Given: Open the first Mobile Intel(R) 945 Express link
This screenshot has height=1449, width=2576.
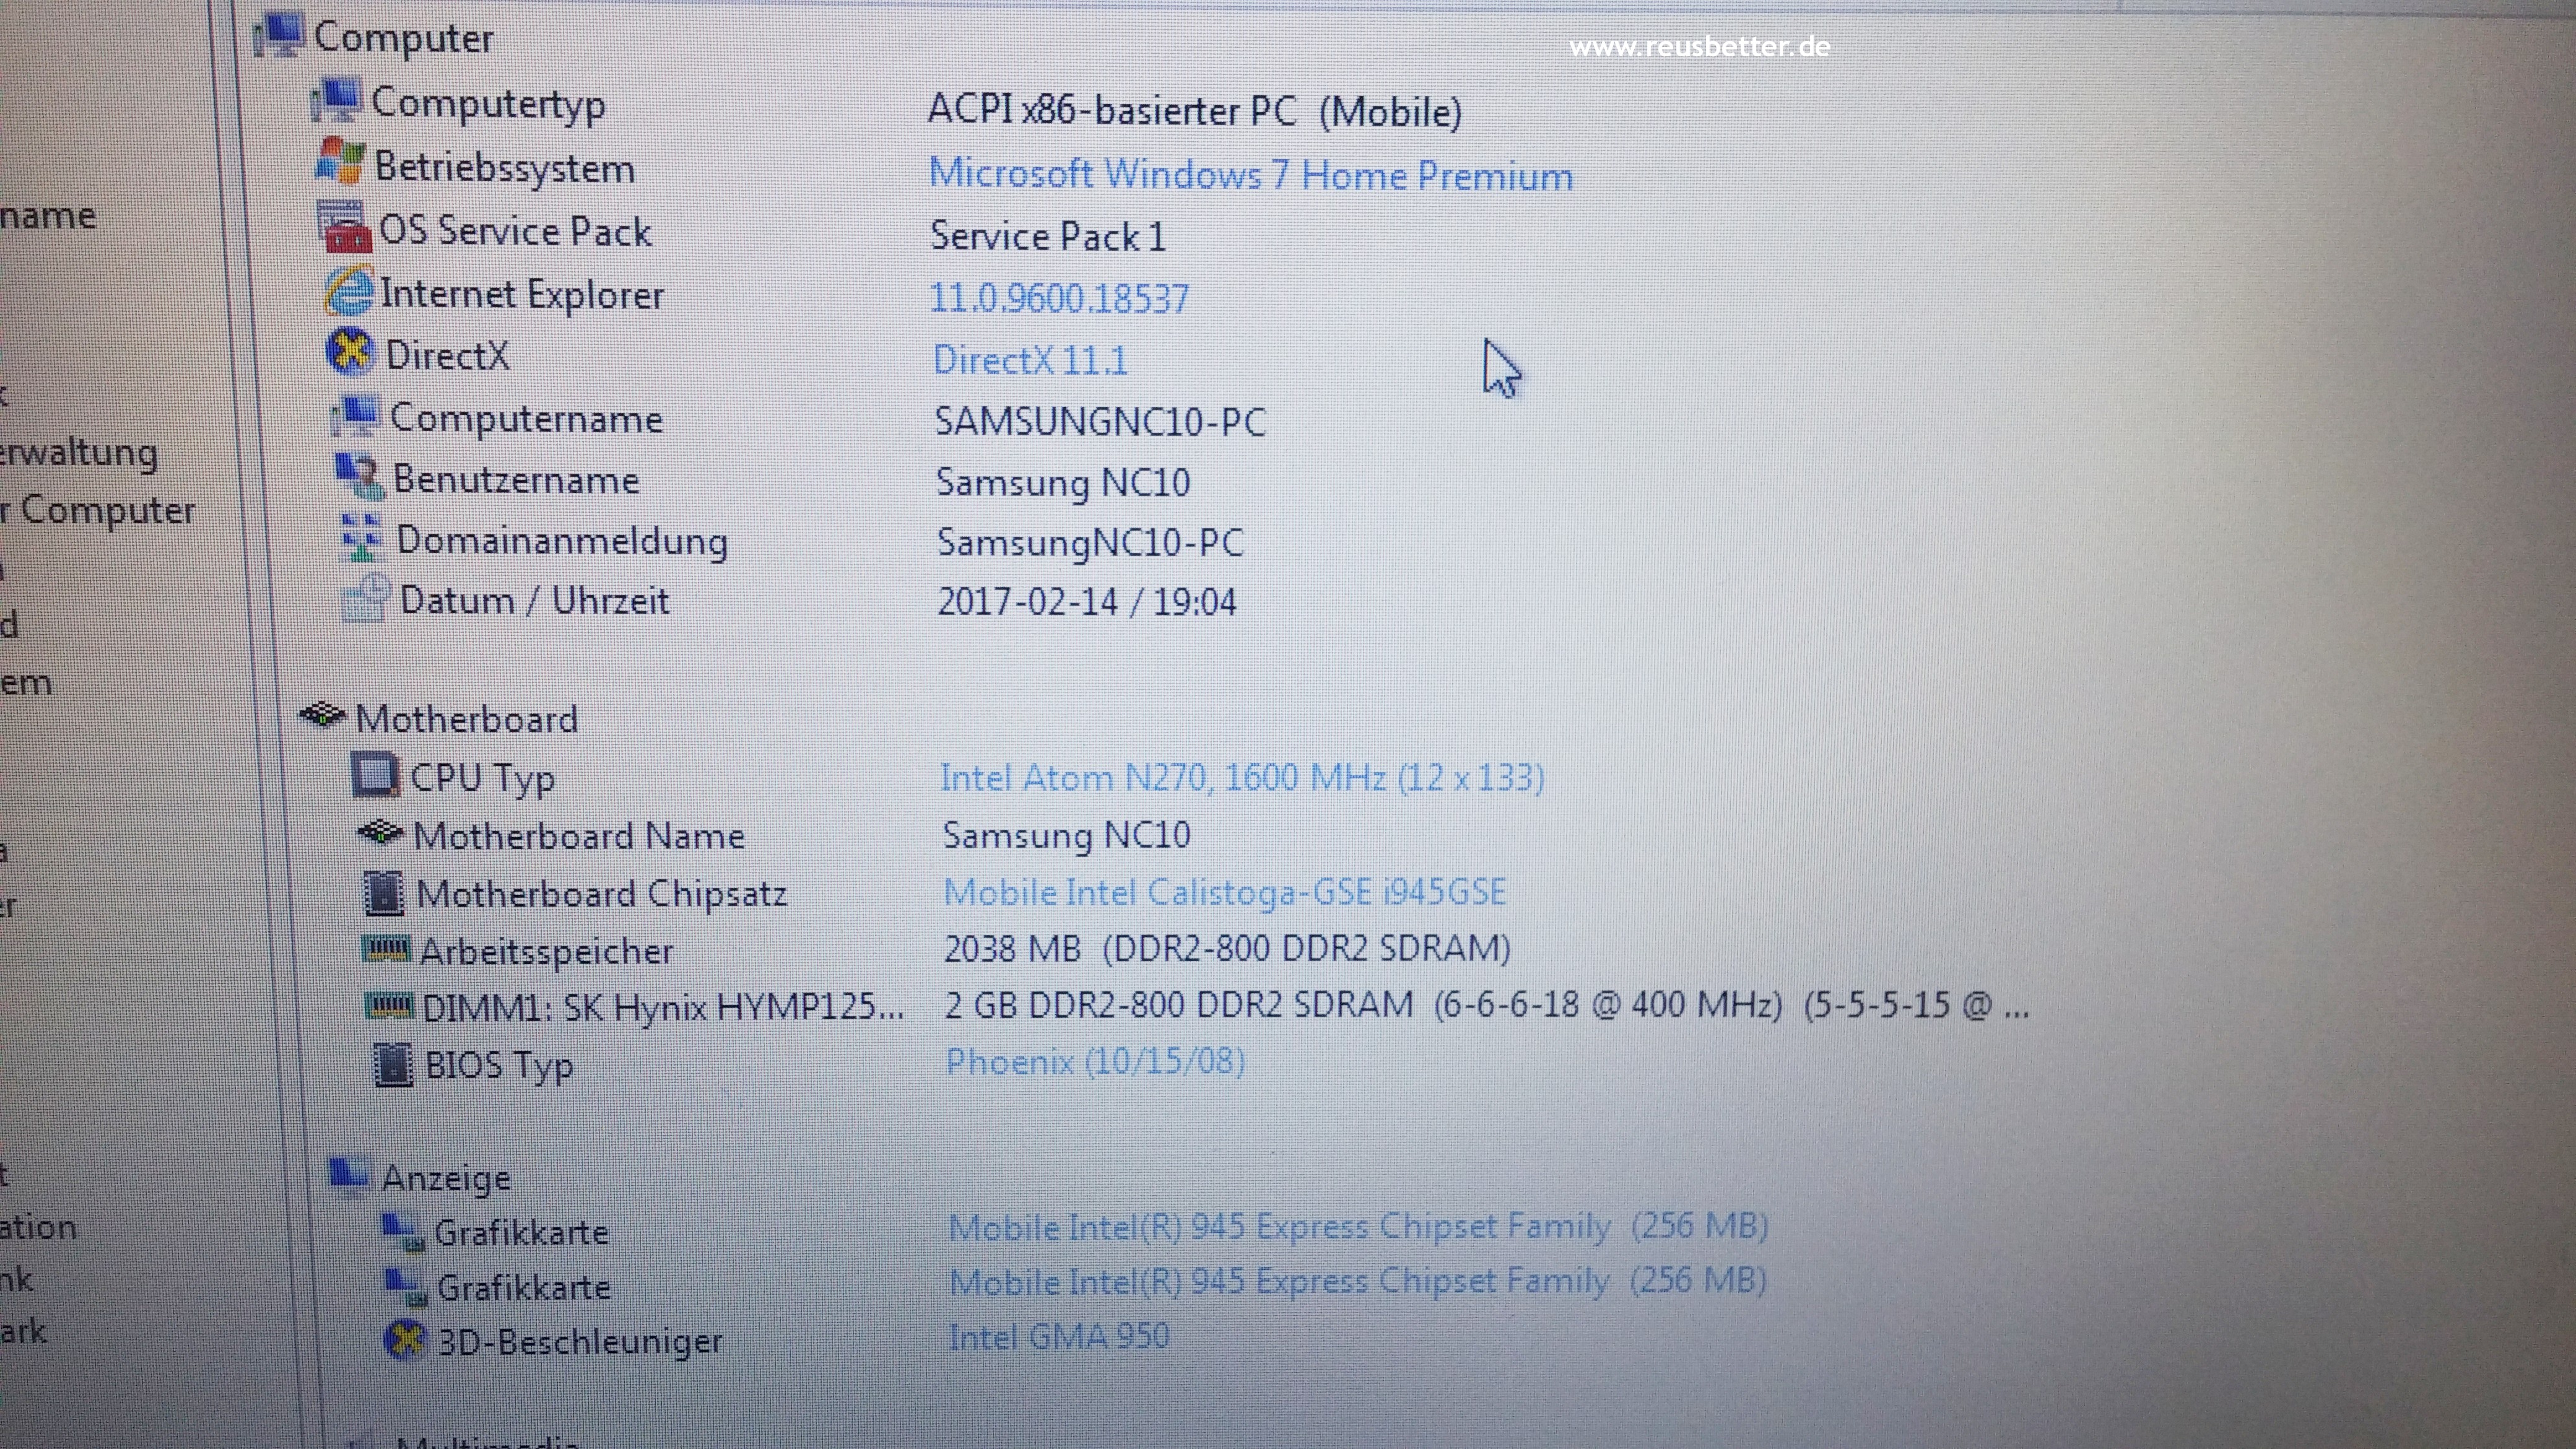Looking at the screenshot, I should pos(1359,1226).
